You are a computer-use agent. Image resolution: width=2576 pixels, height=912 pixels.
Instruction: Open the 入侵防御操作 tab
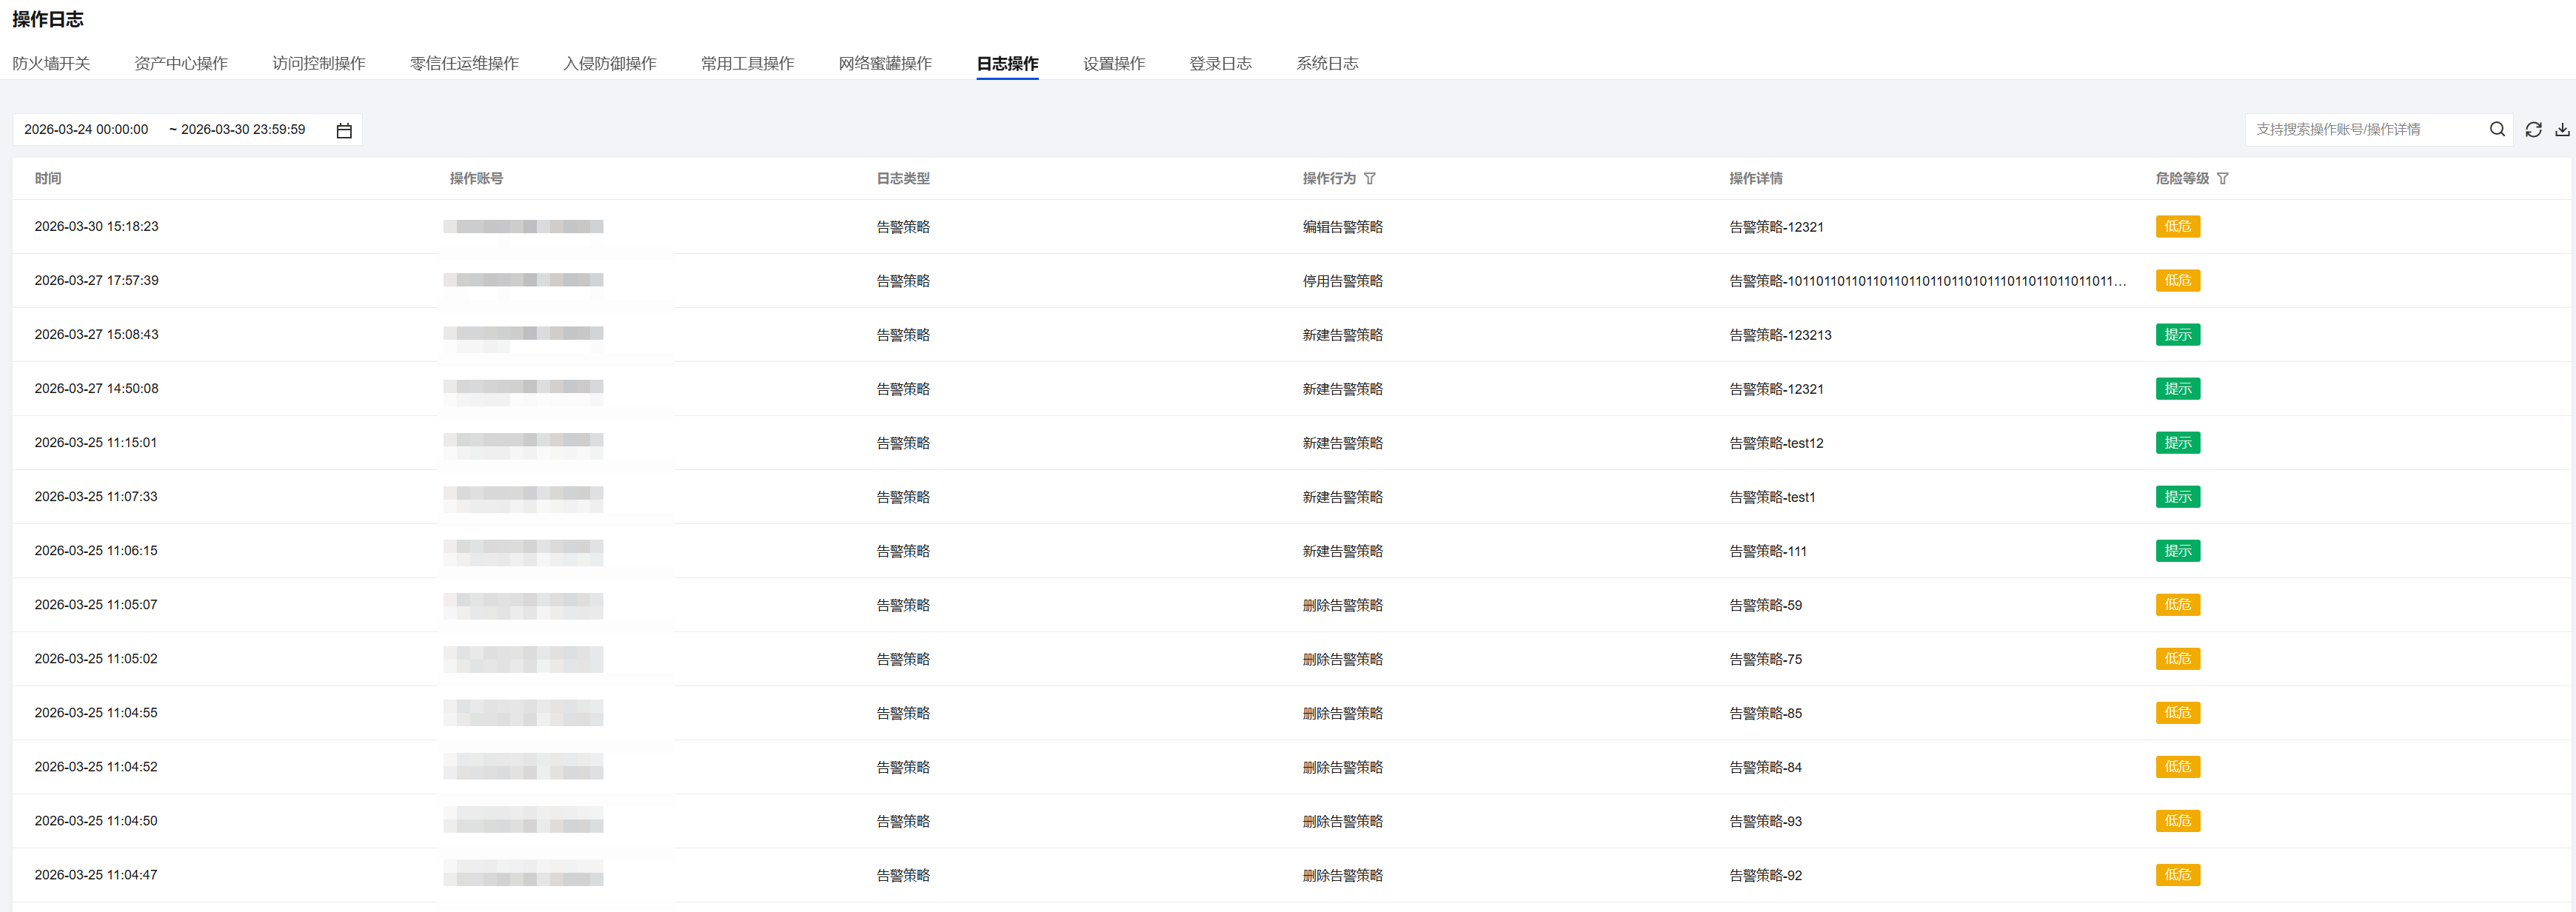609,63
